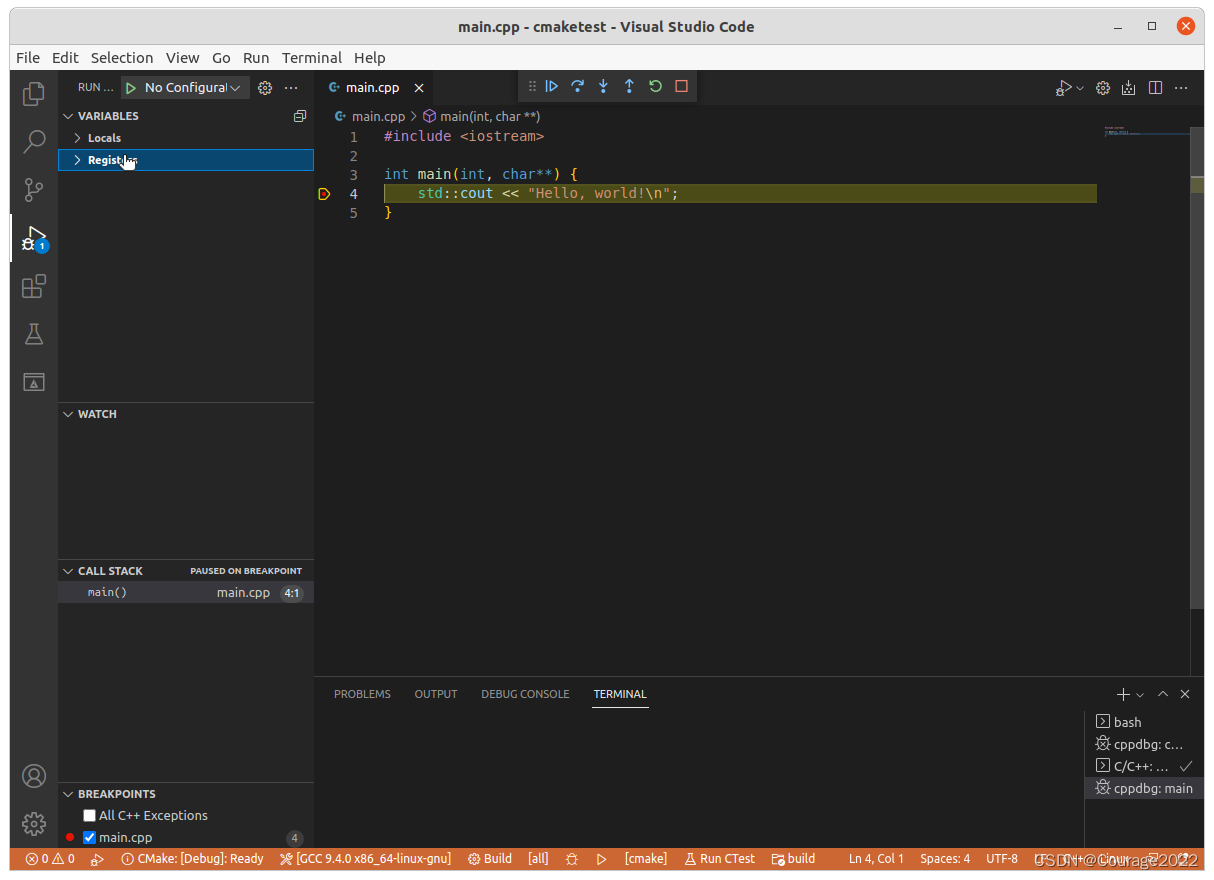The image size is (1214, 880).
Task: Expand the Locals variables node
Action: coord(186,138)
